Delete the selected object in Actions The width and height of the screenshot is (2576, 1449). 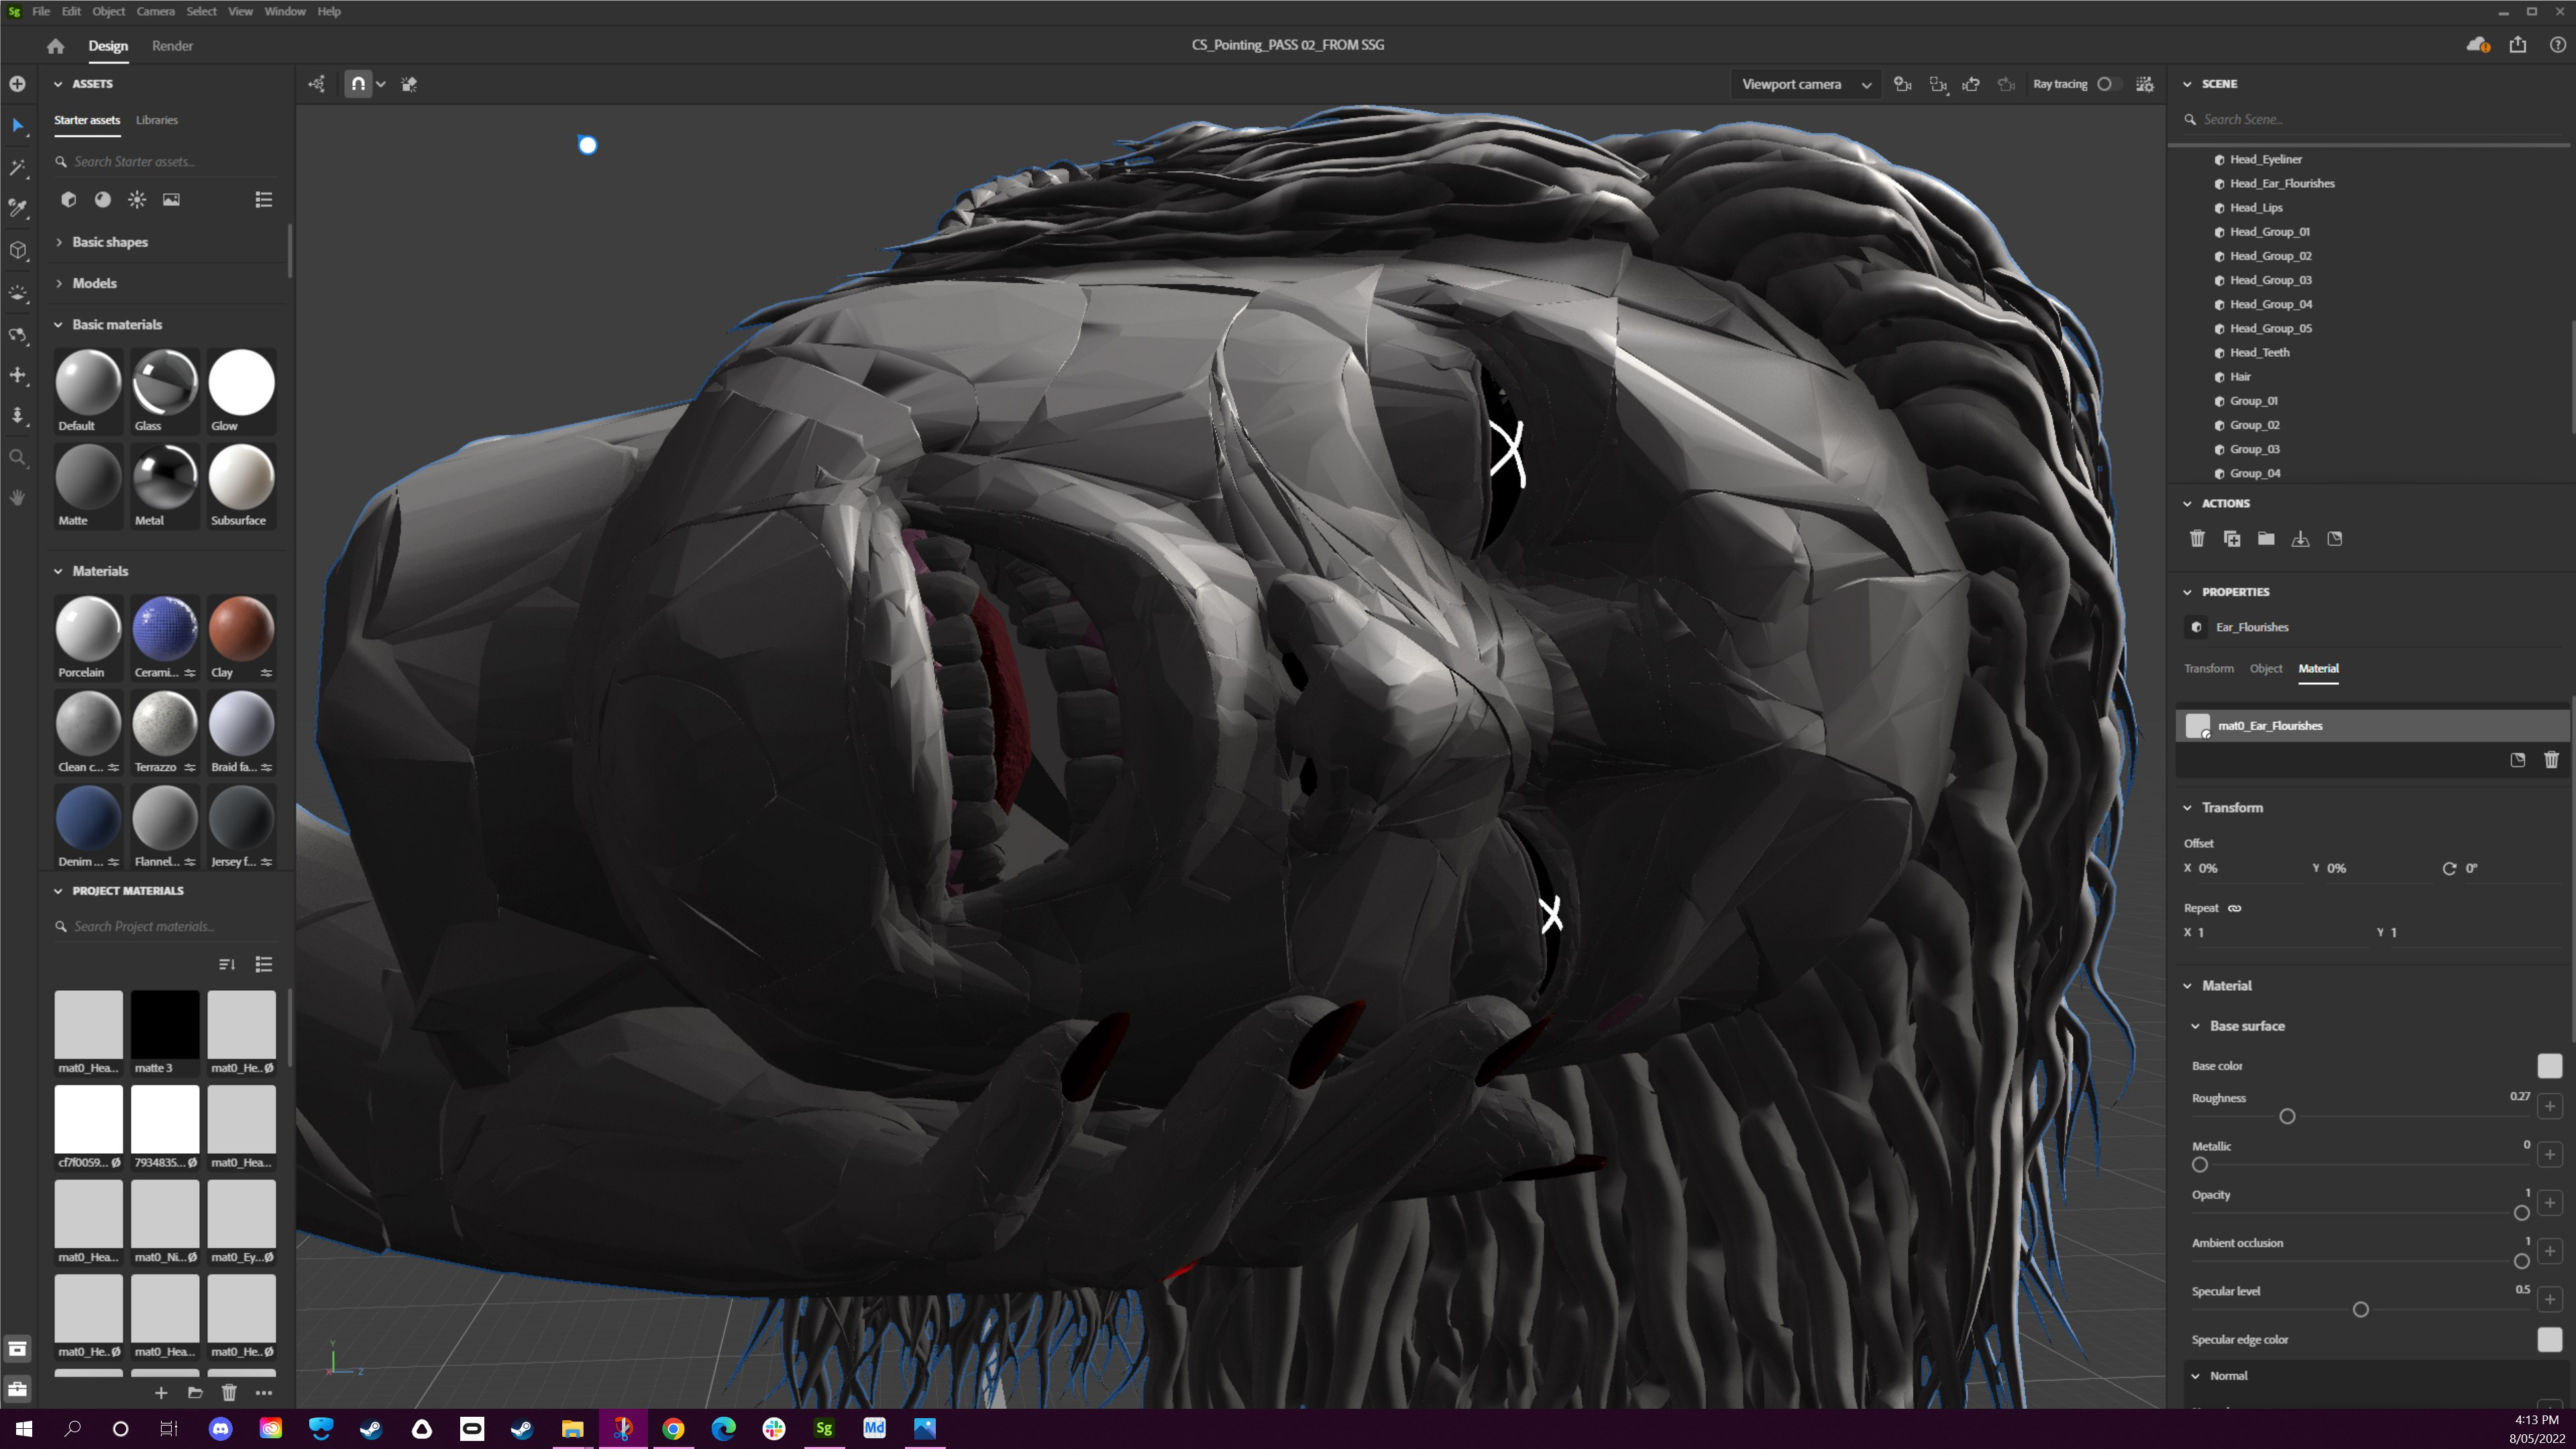click(2197, 539)
